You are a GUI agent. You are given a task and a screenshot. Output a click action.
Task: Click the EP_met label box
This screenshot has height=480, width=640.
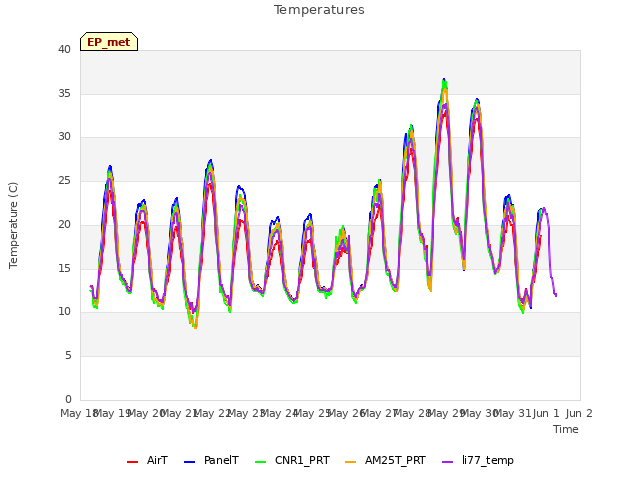[109, 42]
